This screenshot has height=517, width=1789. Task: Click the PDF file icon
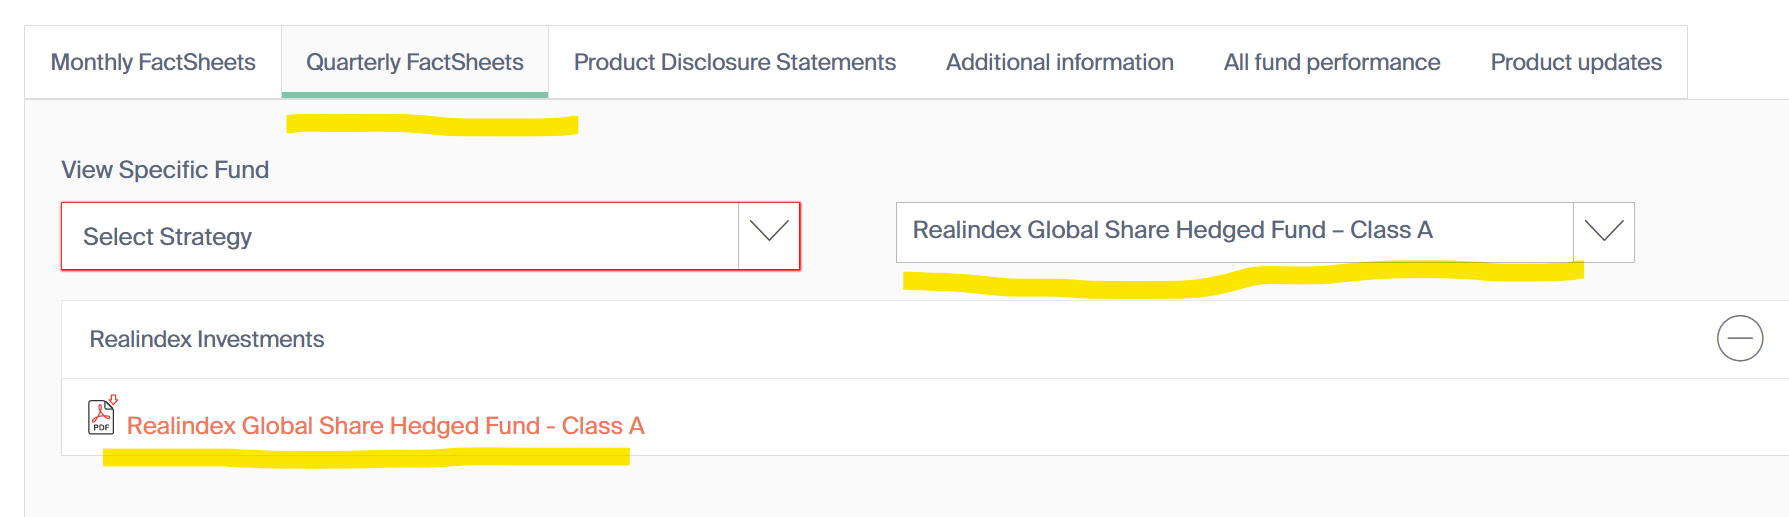tap(101, 417)
